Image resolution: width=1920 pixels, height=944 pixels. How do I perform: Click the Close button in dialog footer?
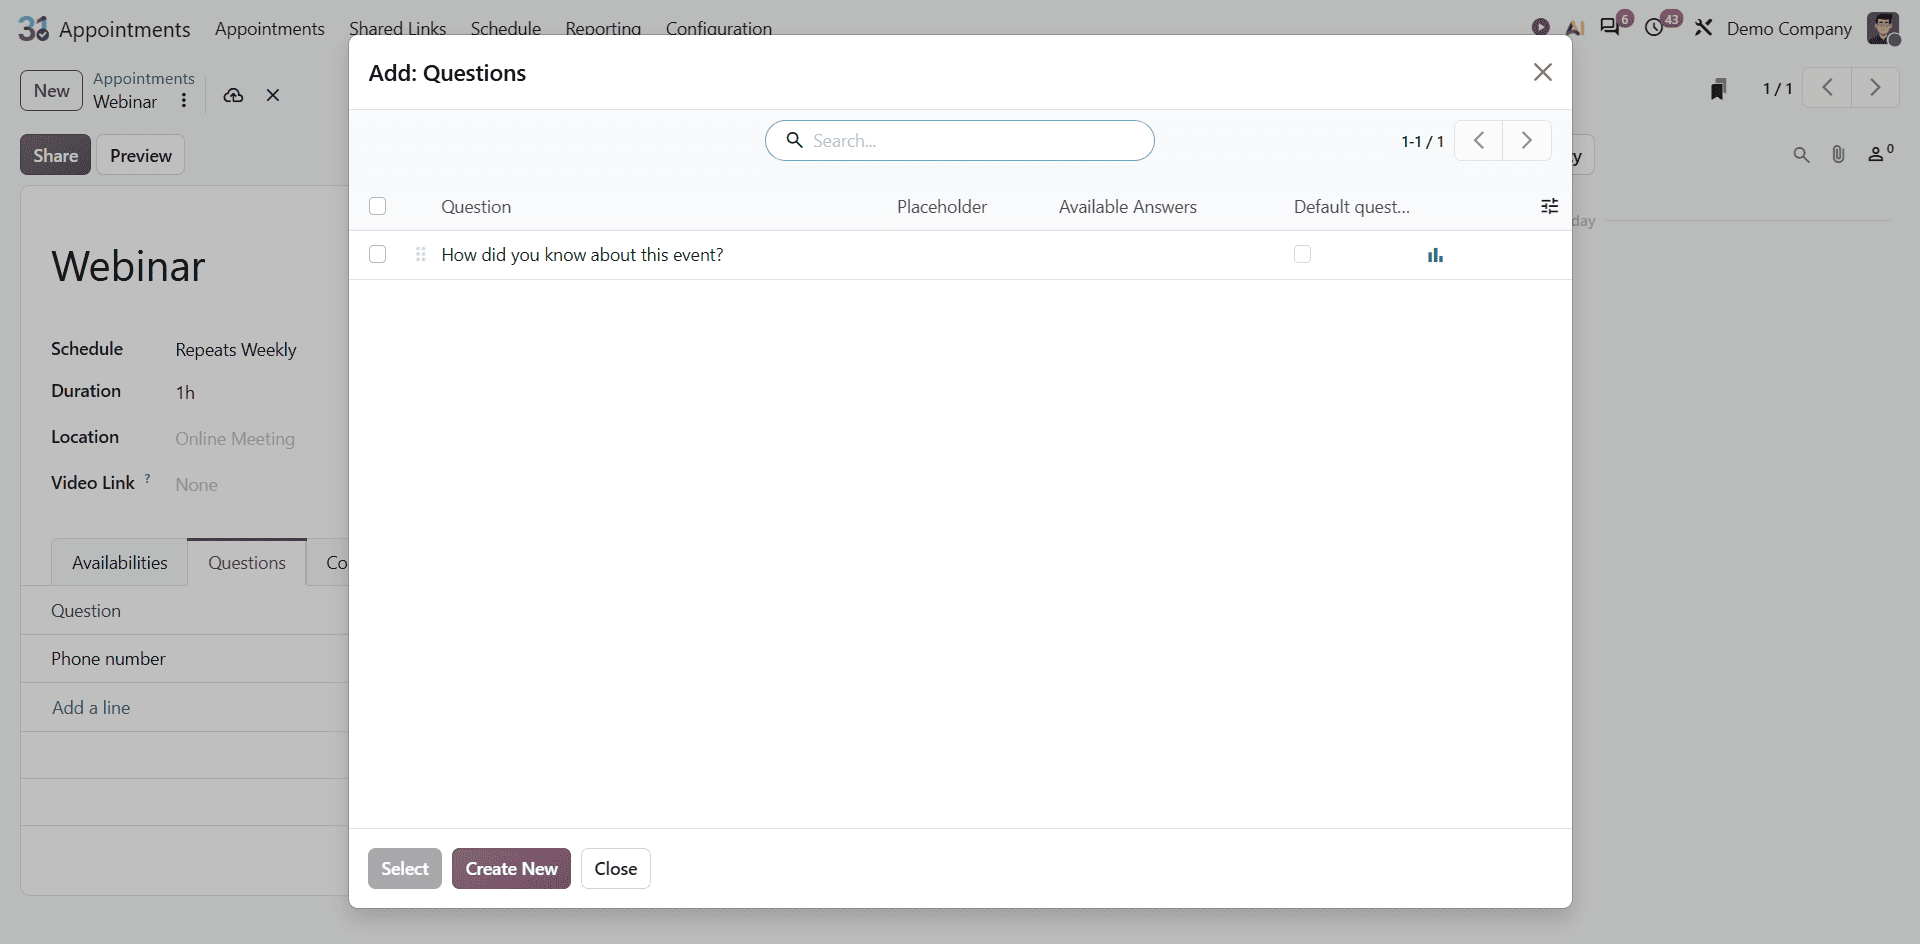(616, 868)
